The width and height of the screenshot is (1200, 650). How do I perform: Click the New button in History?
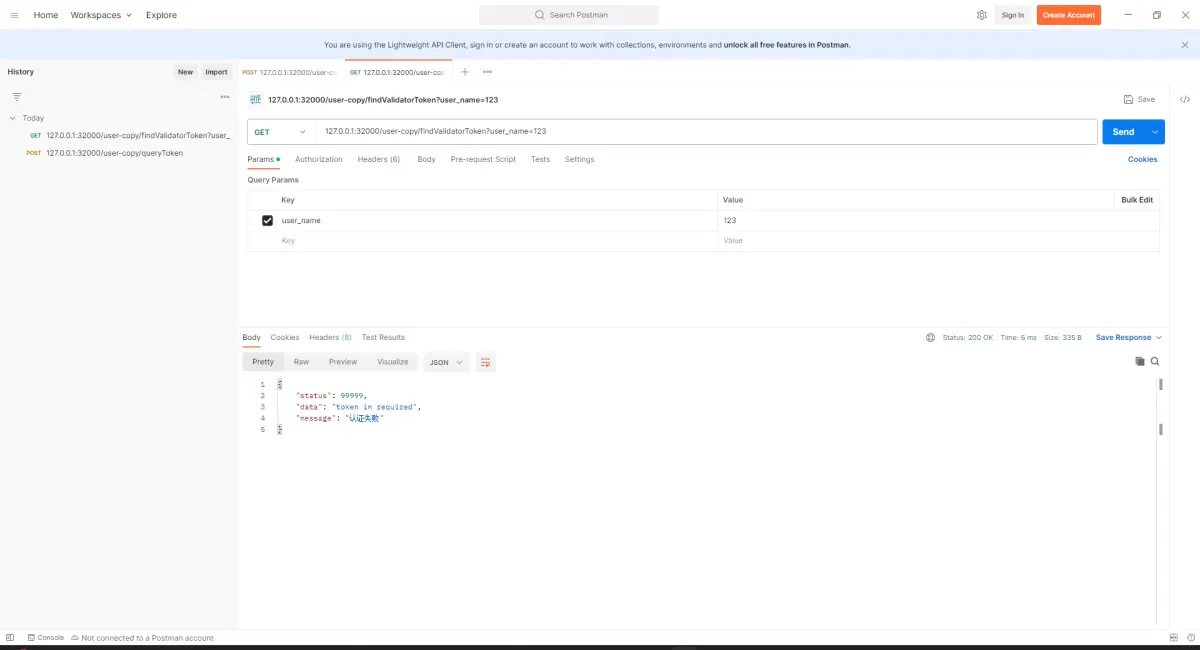[185, 72]
